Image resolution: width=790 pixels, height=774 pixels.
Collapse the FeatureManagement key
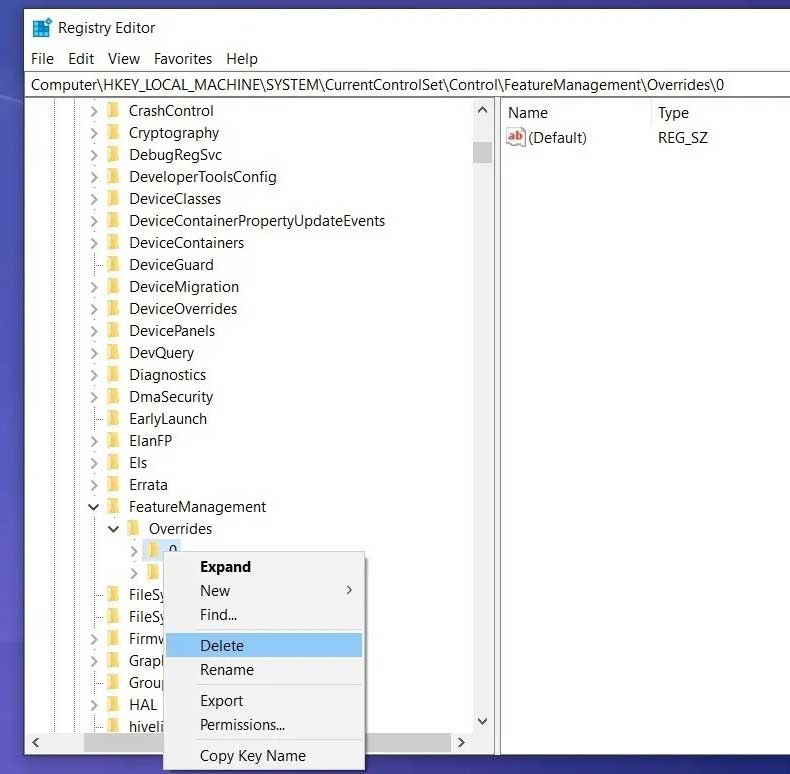(x=94, y=506)
